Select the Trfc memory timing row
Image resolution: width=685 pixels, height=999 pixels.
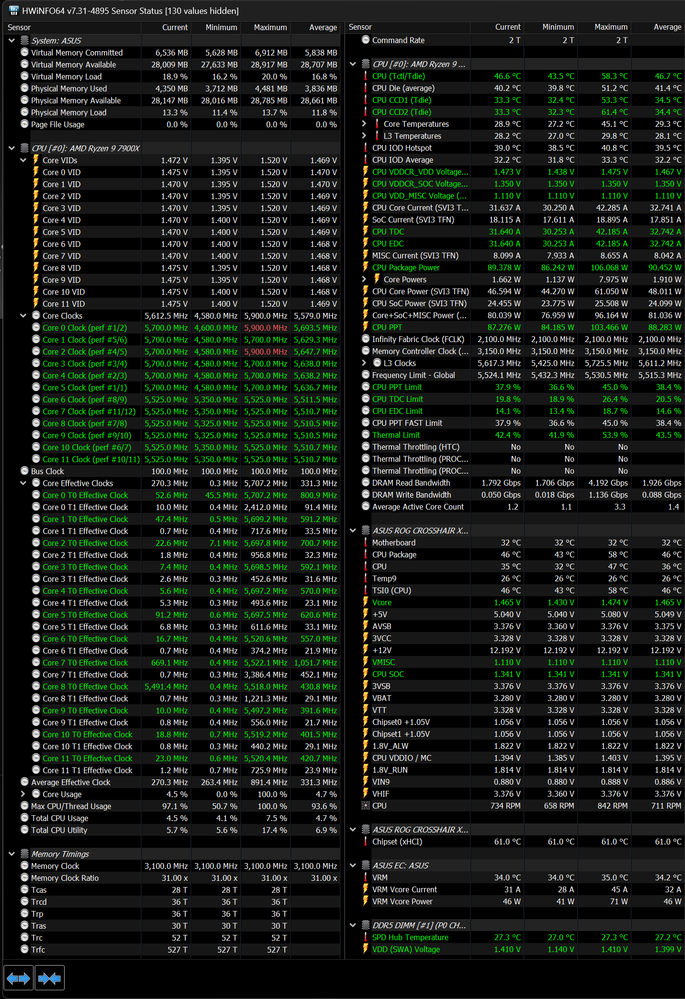coord(171,949)
